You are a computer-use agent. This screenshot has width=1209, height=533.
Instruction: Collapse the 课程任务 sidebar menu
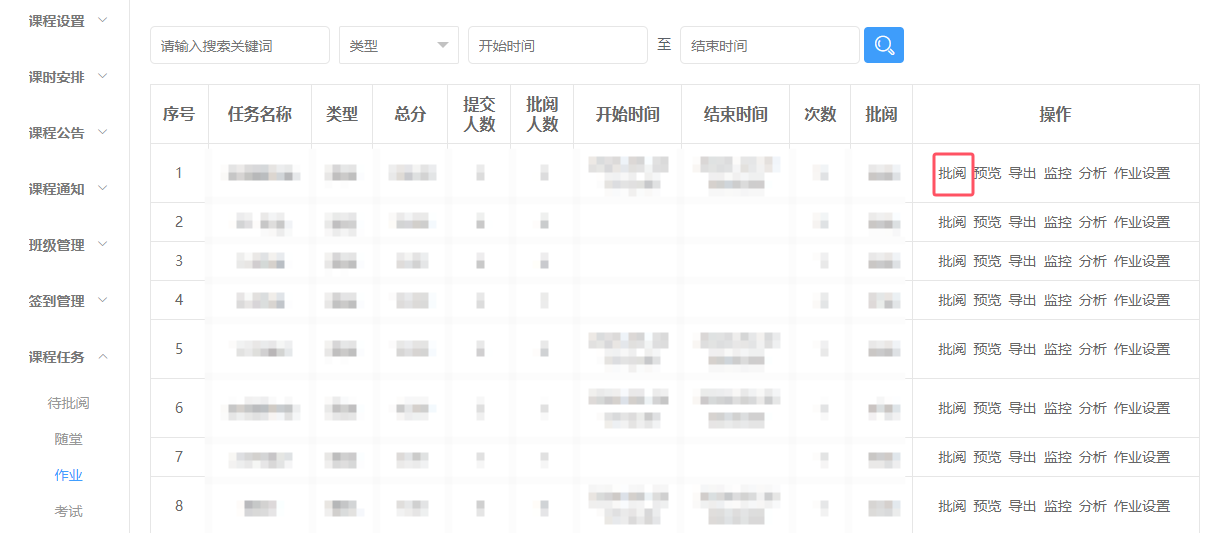pos(68,357)
